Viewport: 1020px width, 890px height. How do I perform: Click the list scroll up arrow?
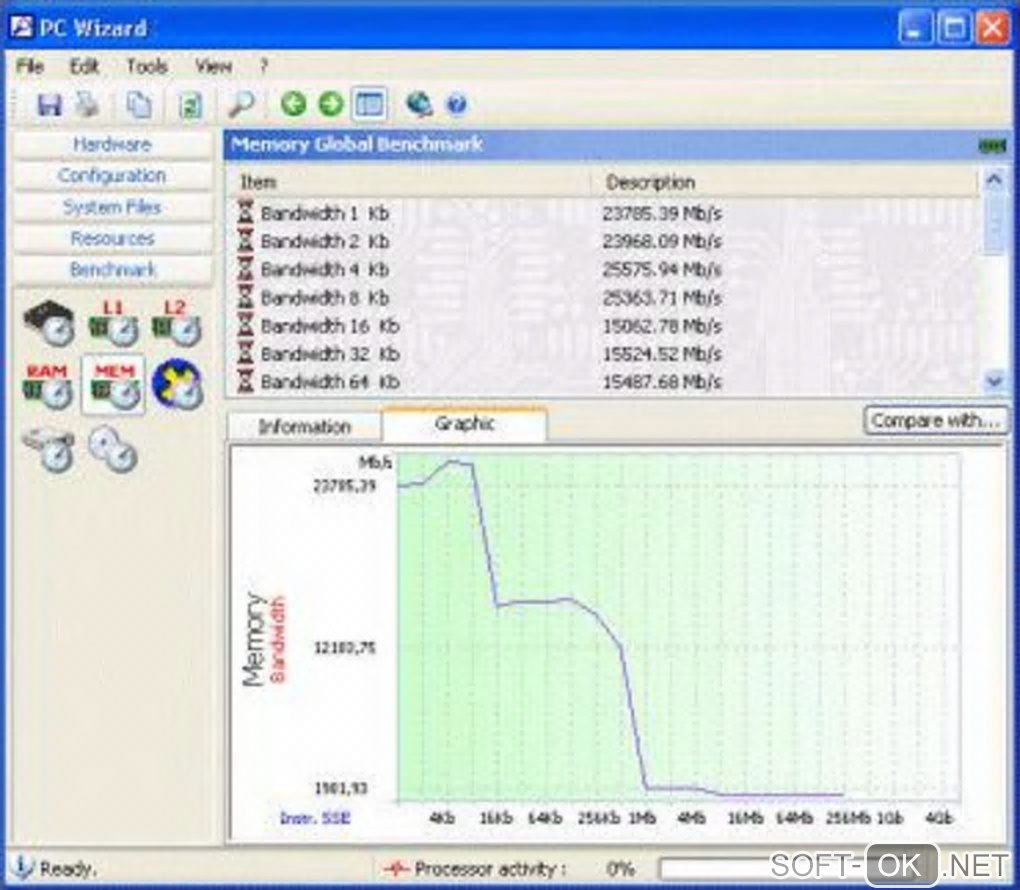pyautogui.click(x=994, y=179)
